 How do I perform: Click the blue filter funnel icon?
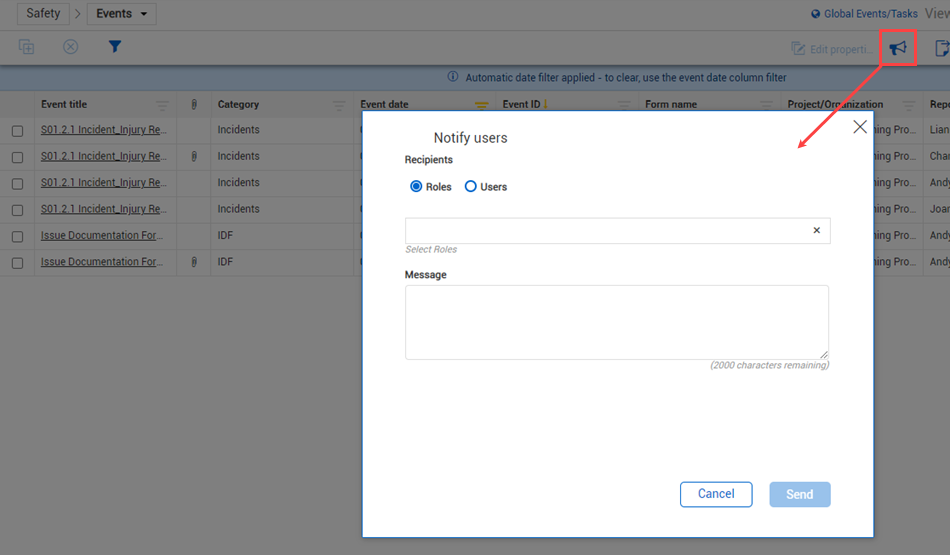115,47
